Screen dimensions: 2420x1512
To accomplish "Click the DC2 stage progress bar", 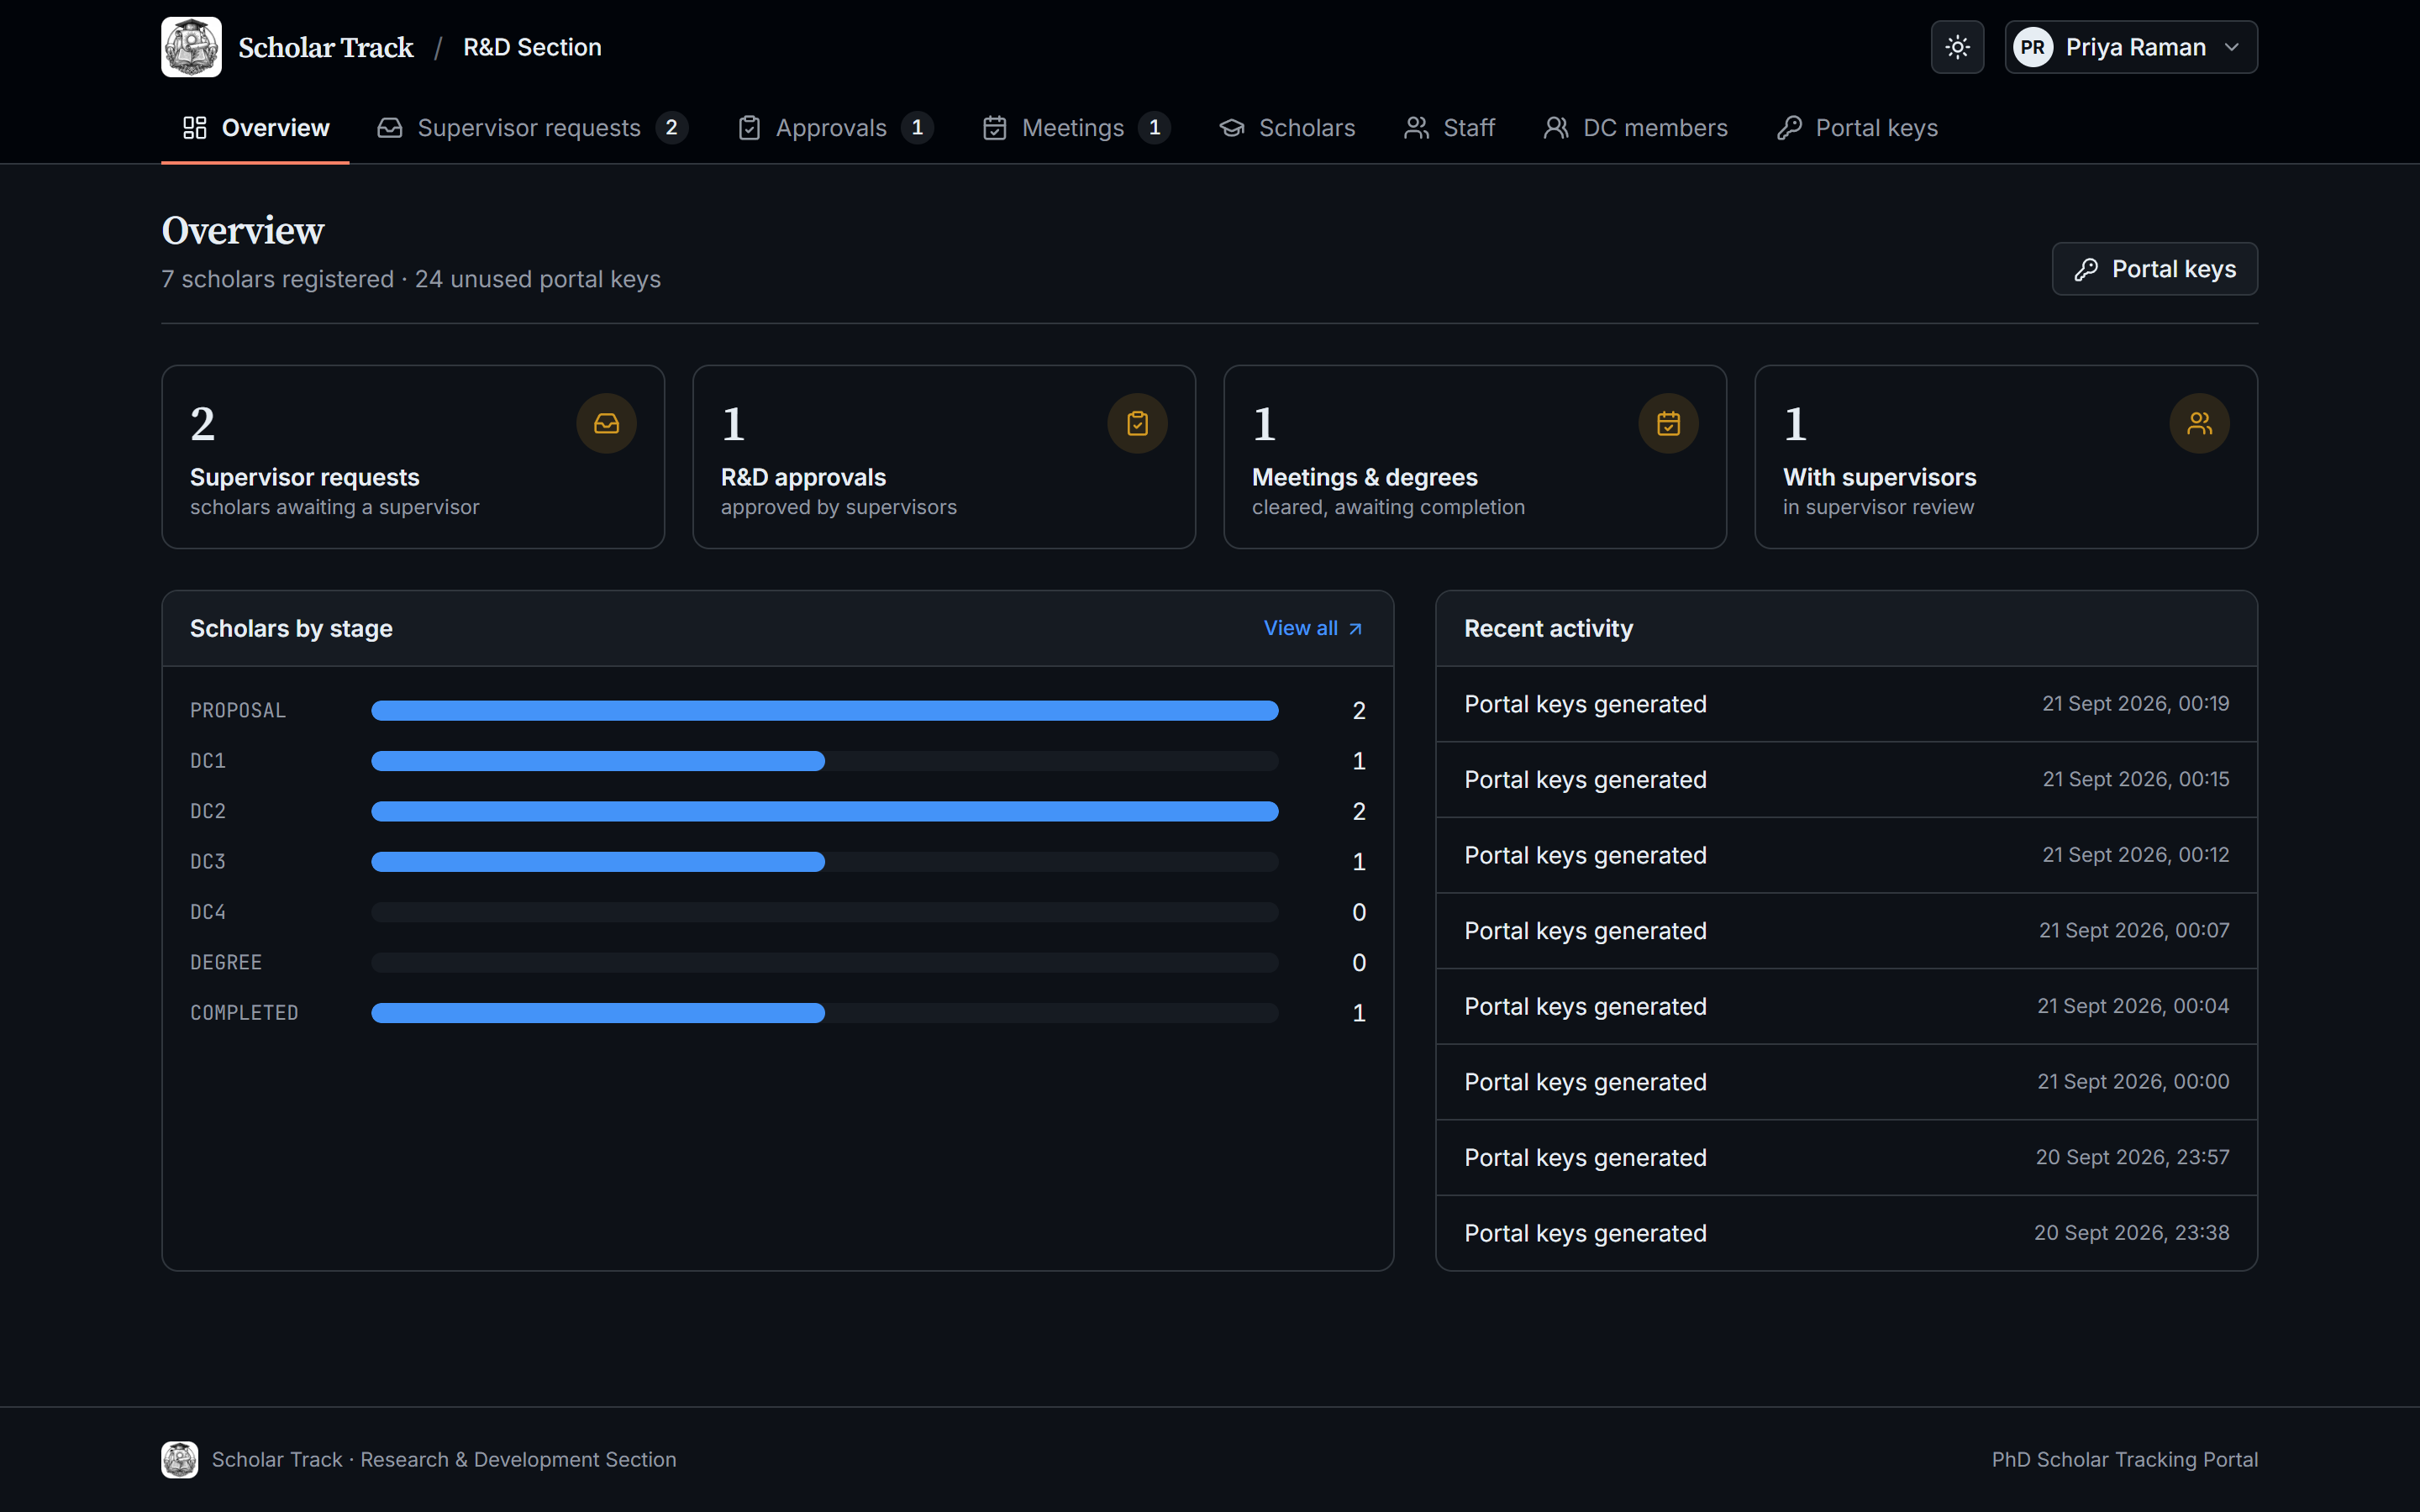I will point(824,811).
